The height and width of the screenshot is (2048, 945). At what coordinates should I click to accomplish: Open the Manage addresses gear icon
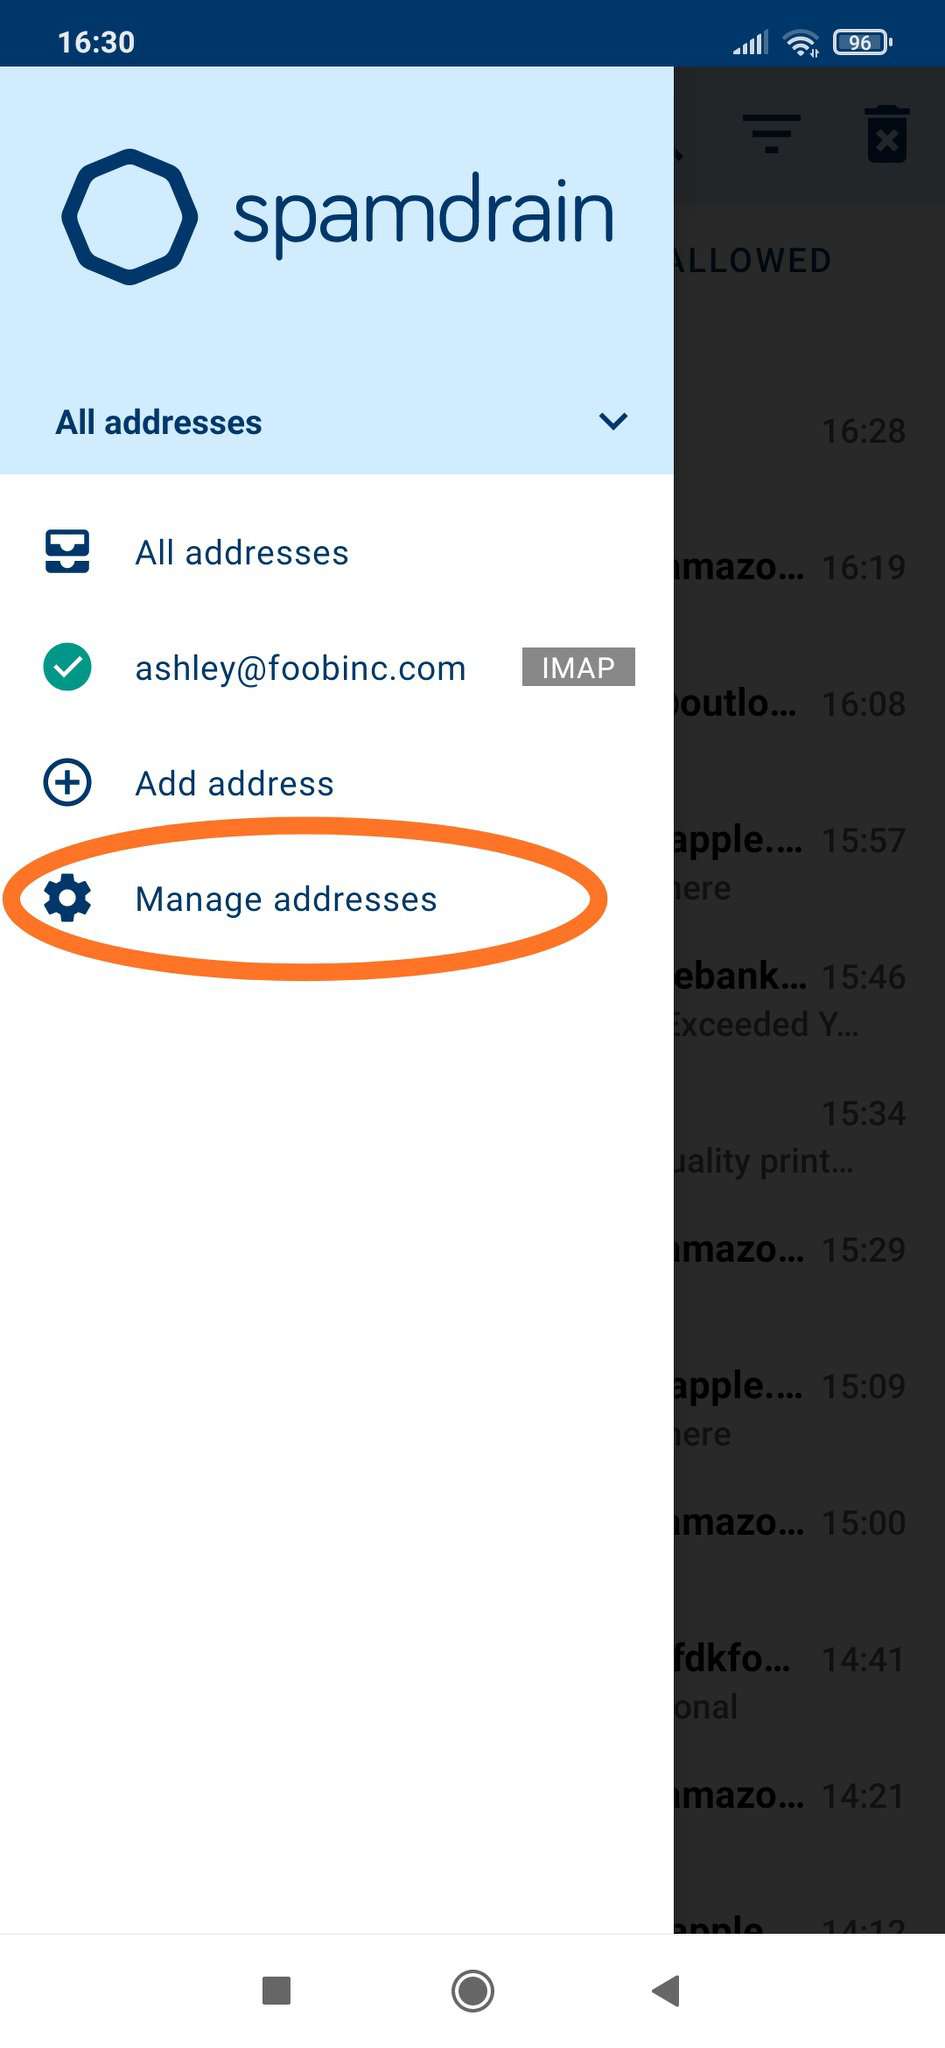[x=67, y=898]
